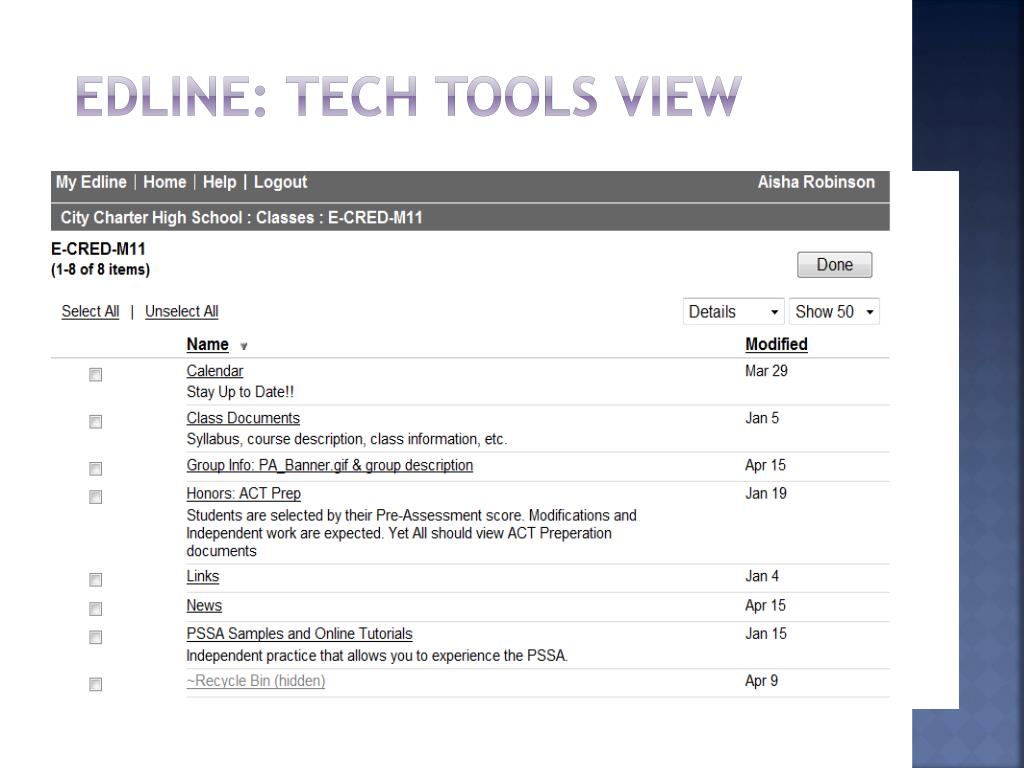
Task: Check the Recycle Bin (hidden) checkbox
Action: coord(95,684)
